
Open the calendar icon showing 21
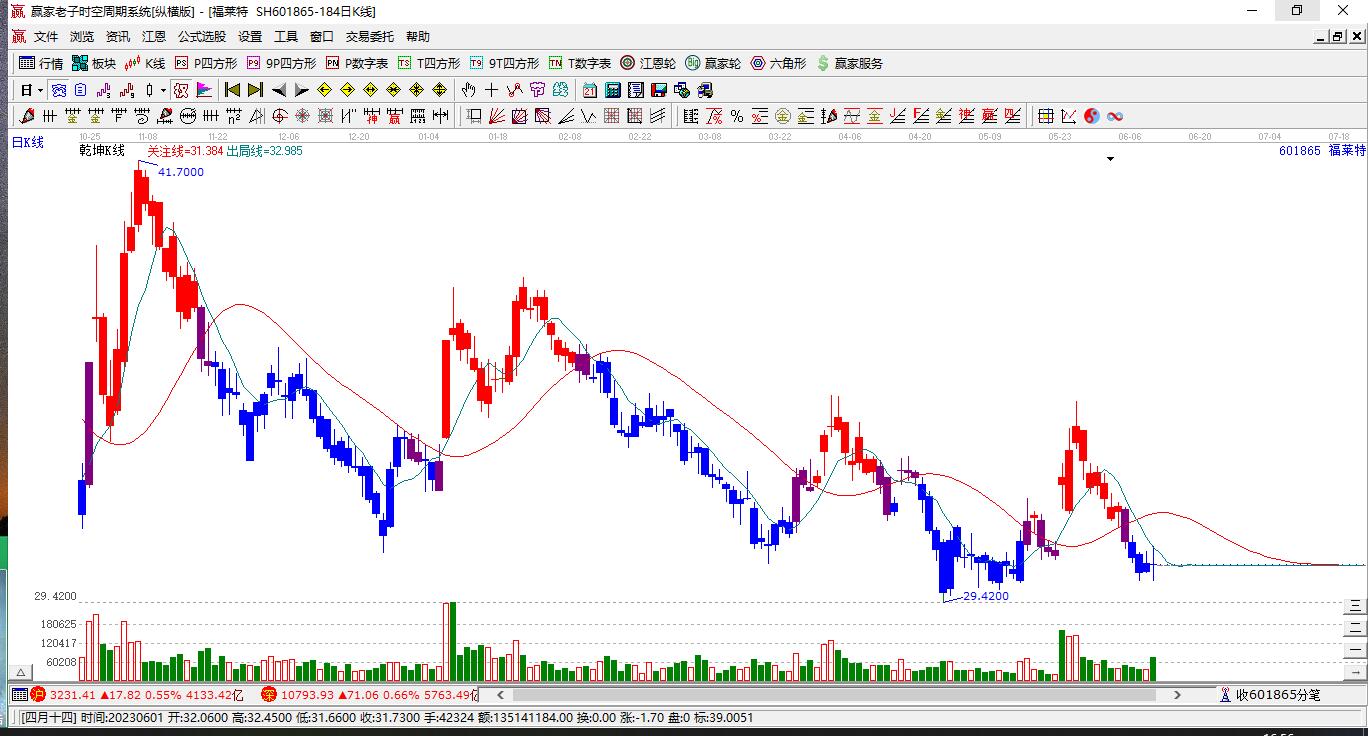tap(590, 90)
